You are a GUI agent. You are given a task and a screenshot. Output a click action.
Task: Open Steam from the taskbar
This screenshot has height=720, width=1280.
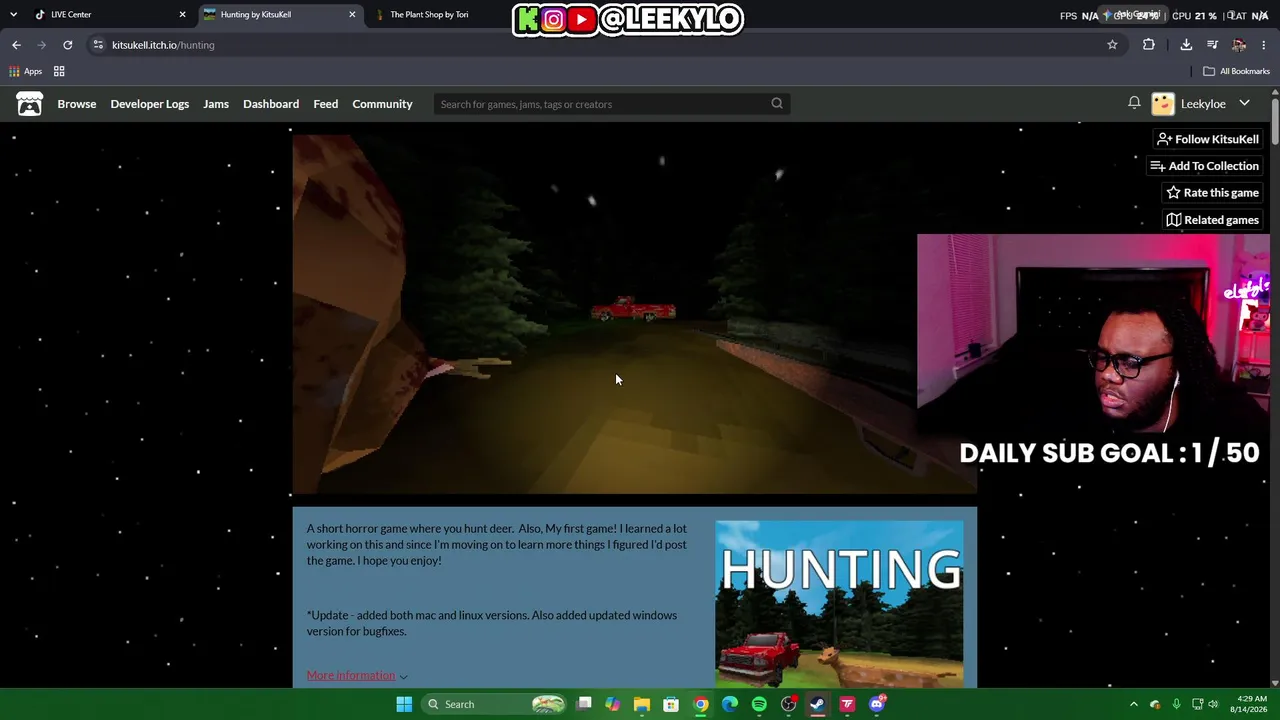pos(818,704)
